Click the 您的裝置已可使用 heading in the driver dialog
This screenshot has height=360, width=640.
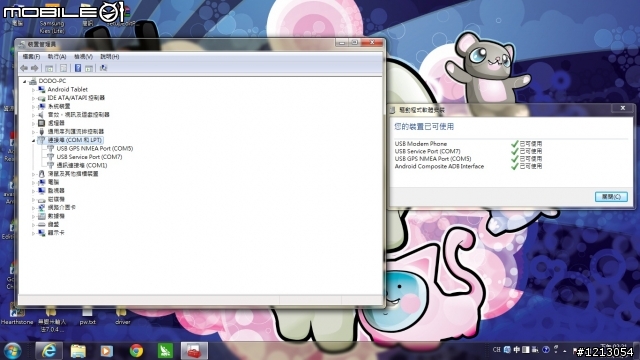(424, 127)
